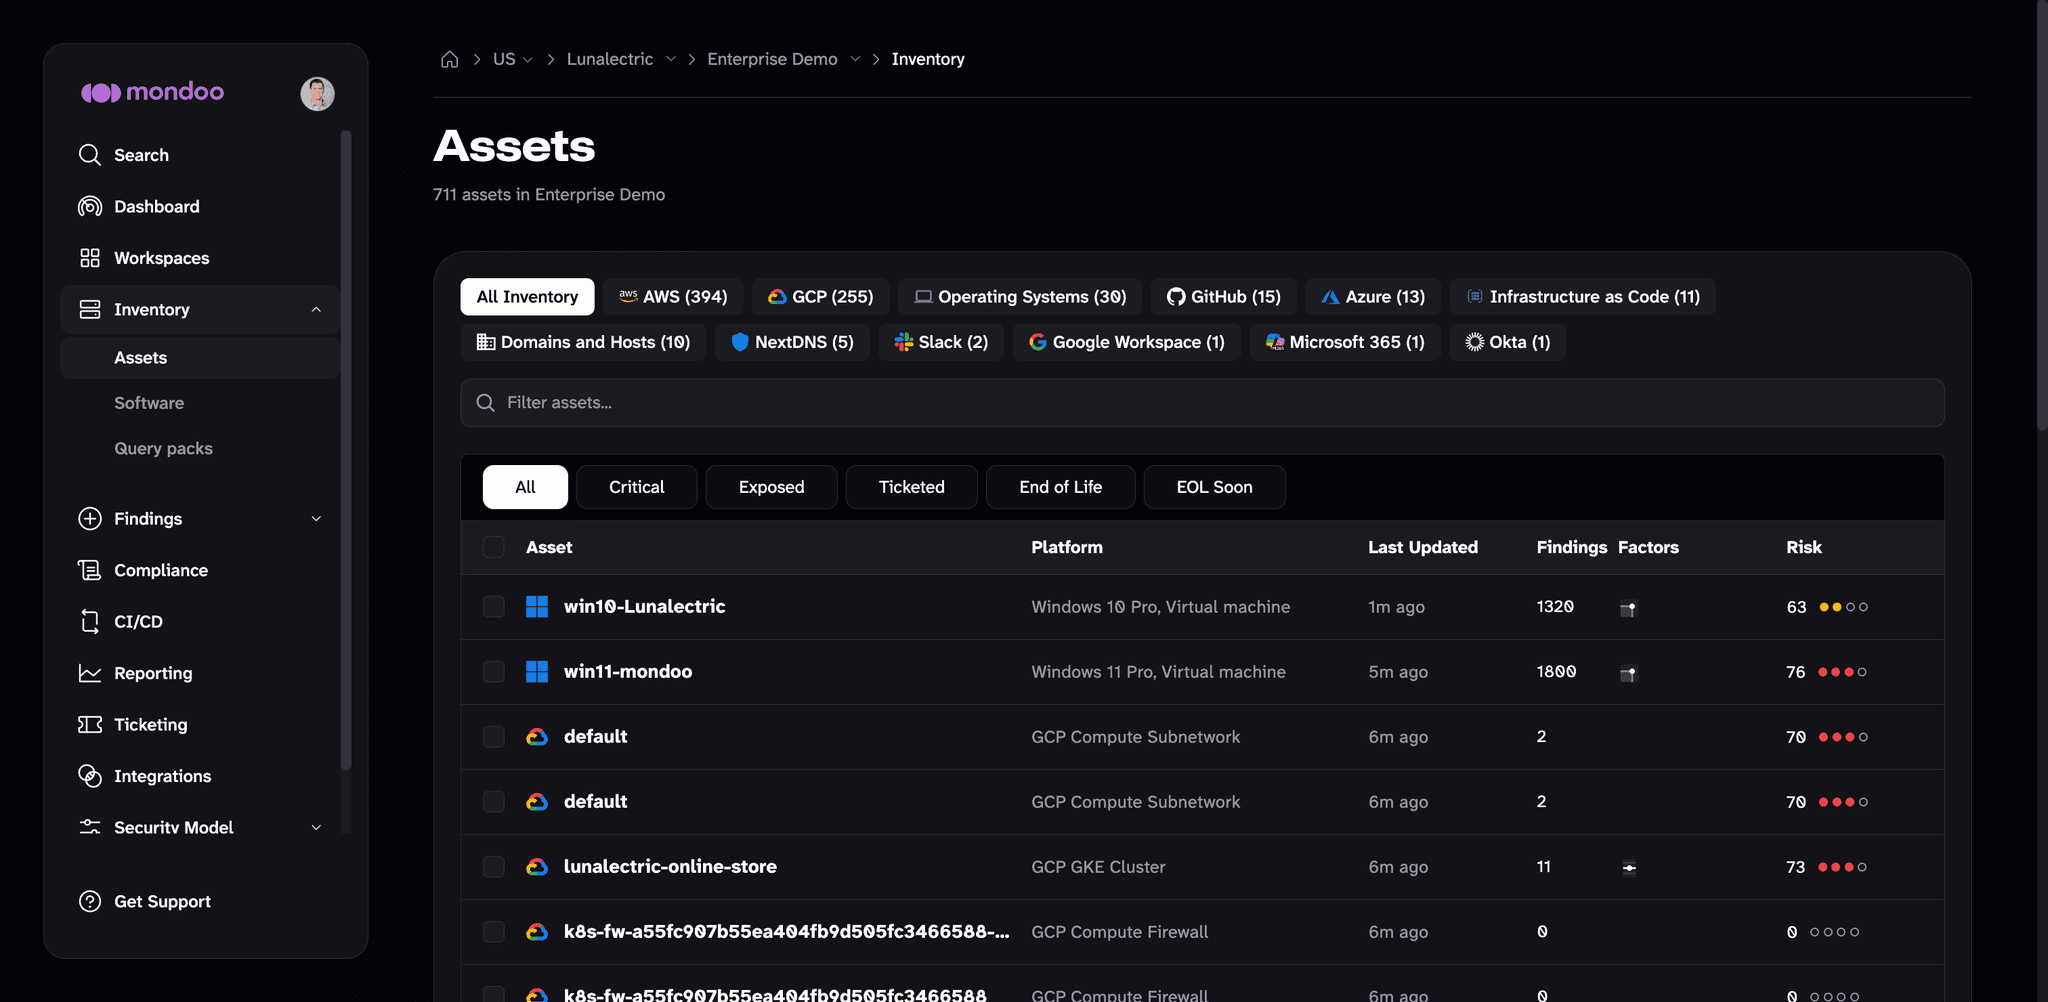The width and height of the screenshot is (2048, 1002).
Task: Filter by Exposed assets
Action: [771, 487]
